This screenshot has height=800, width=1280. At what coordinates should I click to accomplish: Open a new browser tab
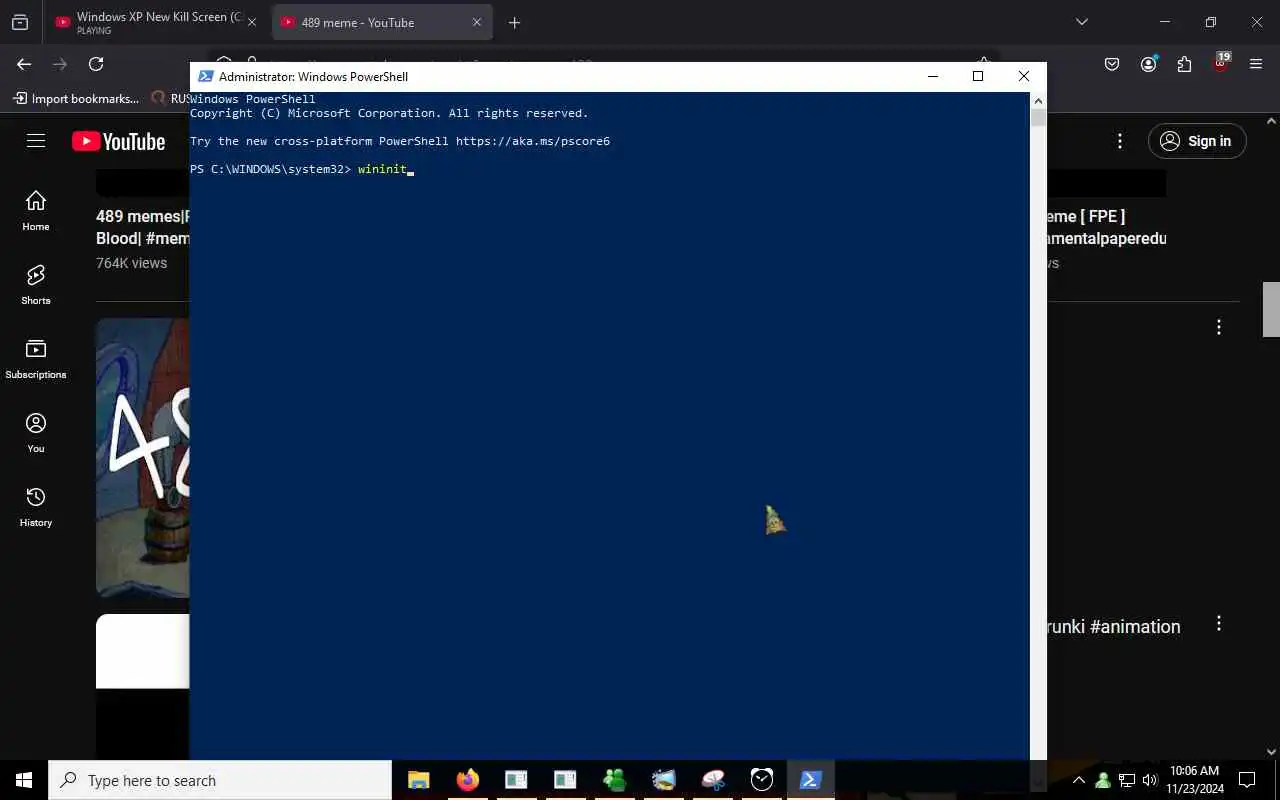tap(514, 22)
